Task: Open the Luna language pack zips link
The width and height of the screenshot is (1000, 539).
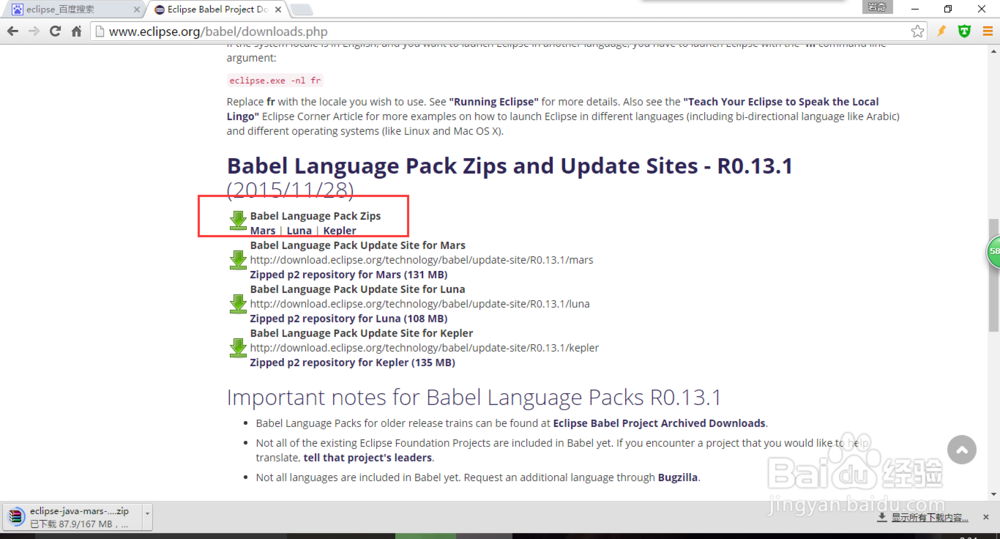Action: tap(299, 230)
